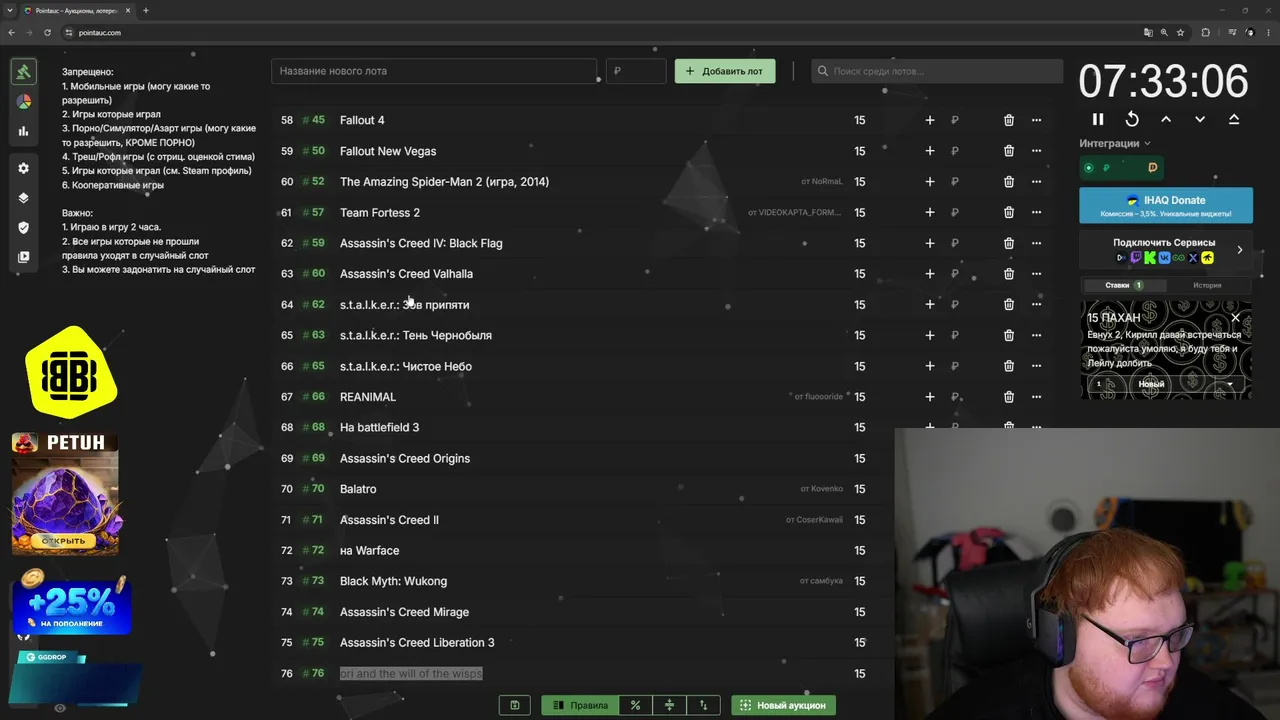Toggle the sort order arrows button

(x=703, y=705)
